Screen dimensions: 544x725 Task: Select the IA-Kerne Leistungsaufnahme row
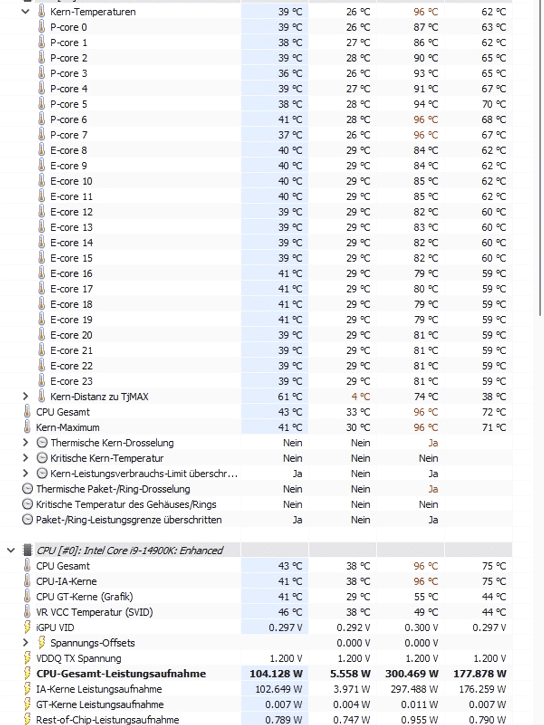coord(256,689)
